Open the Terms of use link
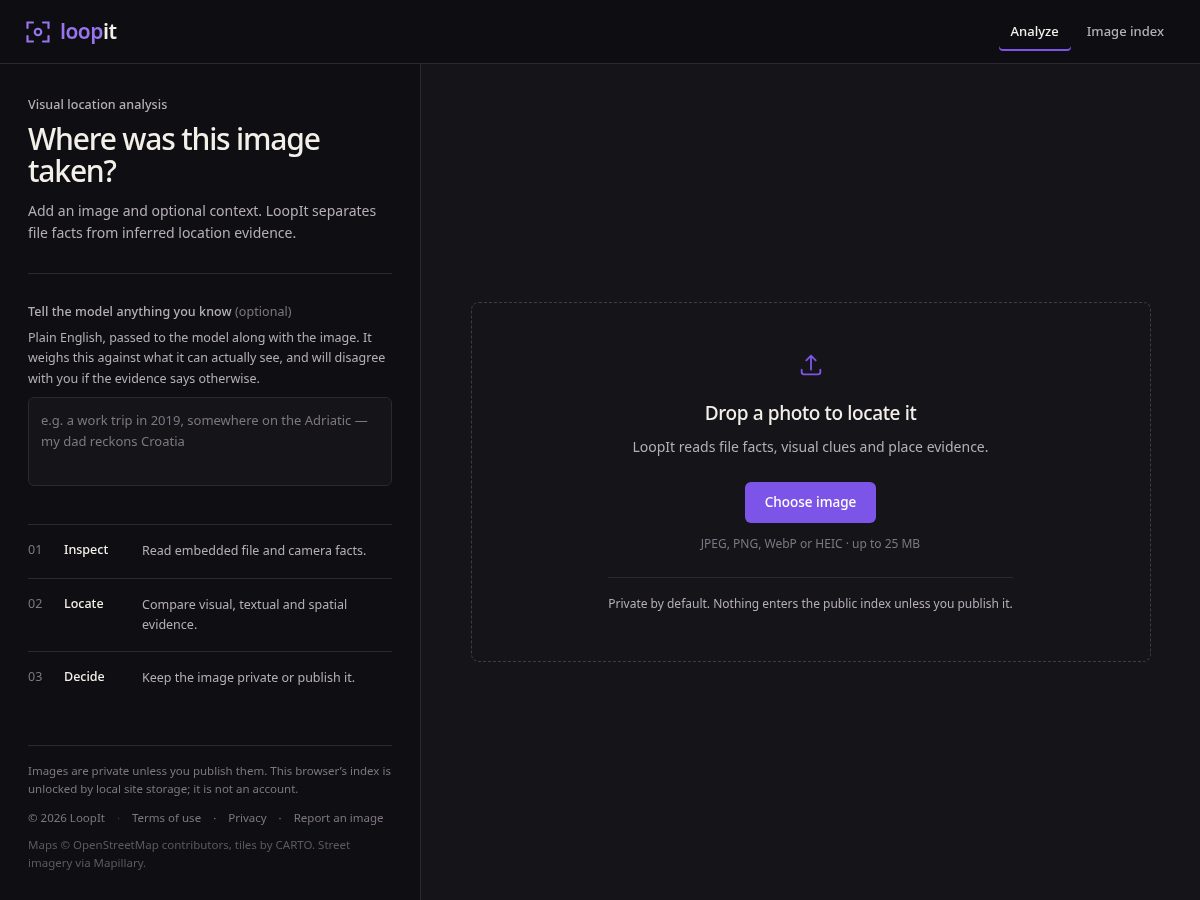Image resolution: width=1200 pixels, height=900 pixels. 166,818
